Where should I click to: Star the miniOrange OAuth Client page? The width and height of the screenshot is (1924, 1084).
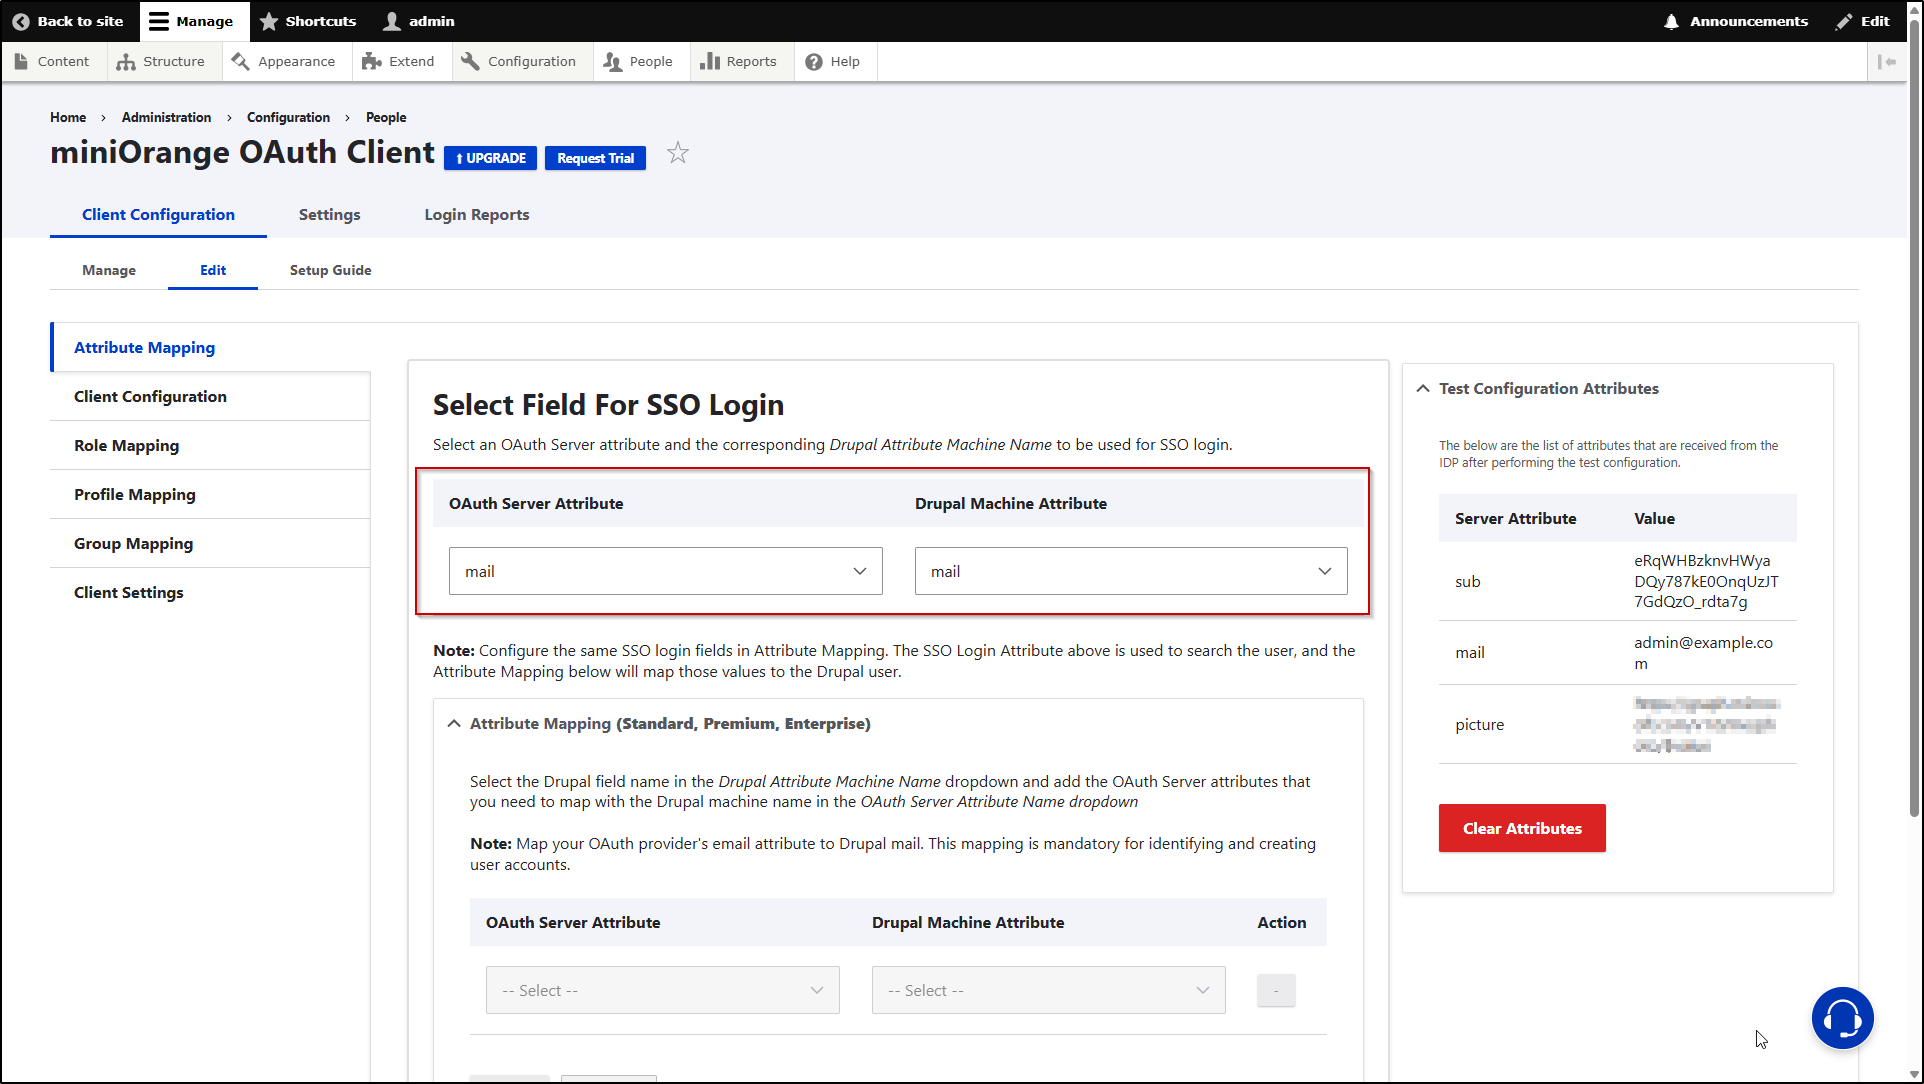point(678,152)
